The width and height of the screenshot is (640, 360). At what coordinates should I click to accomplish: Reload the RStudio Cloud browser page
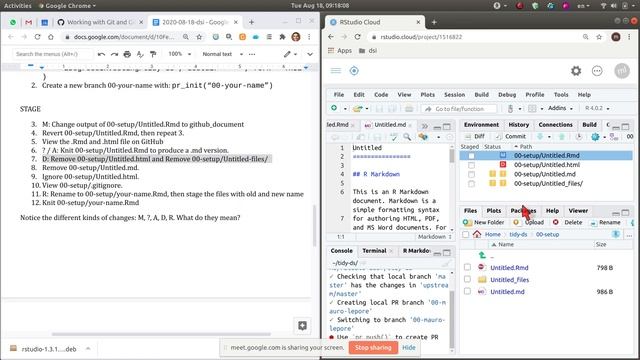click(358, 37)
